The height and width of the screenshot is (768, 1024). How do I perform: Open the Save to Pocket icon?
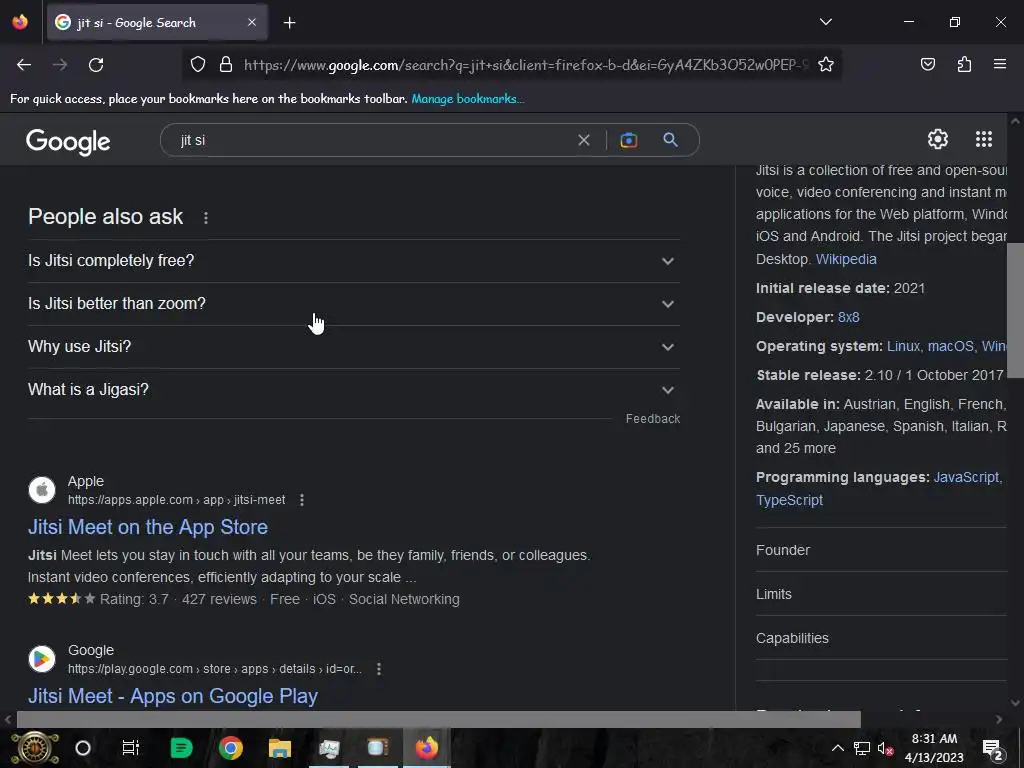(927, 65)
